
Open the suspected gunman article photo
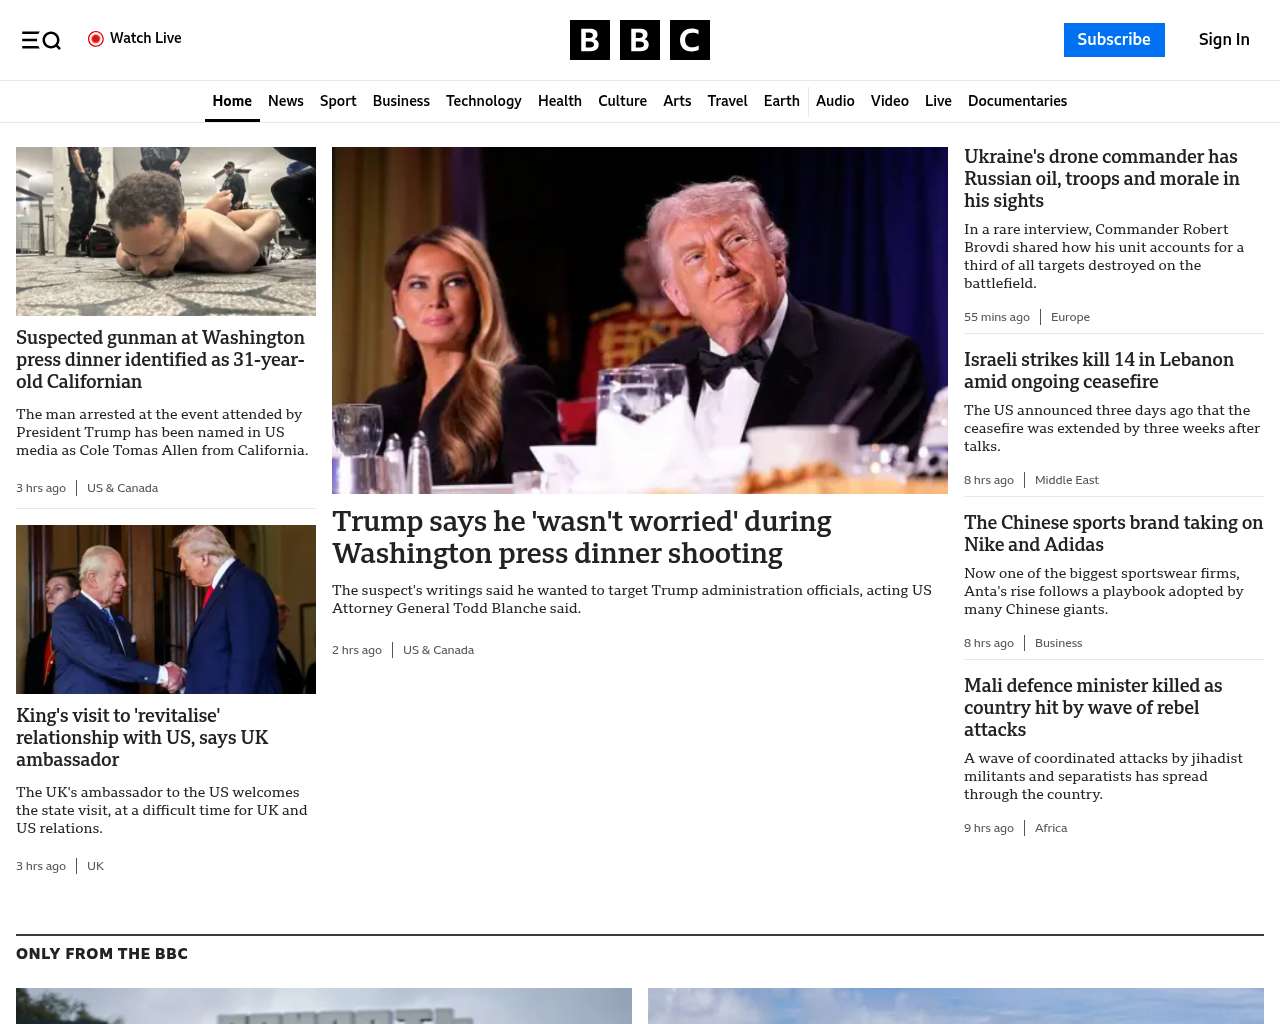pyautogui.click(x=166, y=231)
